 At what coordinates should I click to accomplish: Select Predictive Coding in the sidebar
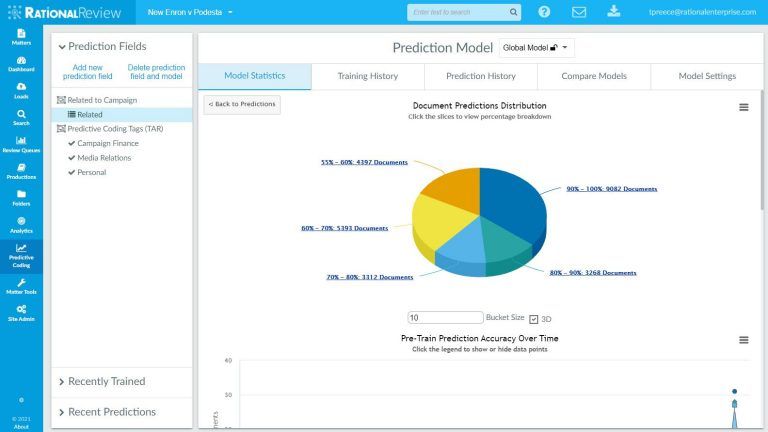[21, 256]
